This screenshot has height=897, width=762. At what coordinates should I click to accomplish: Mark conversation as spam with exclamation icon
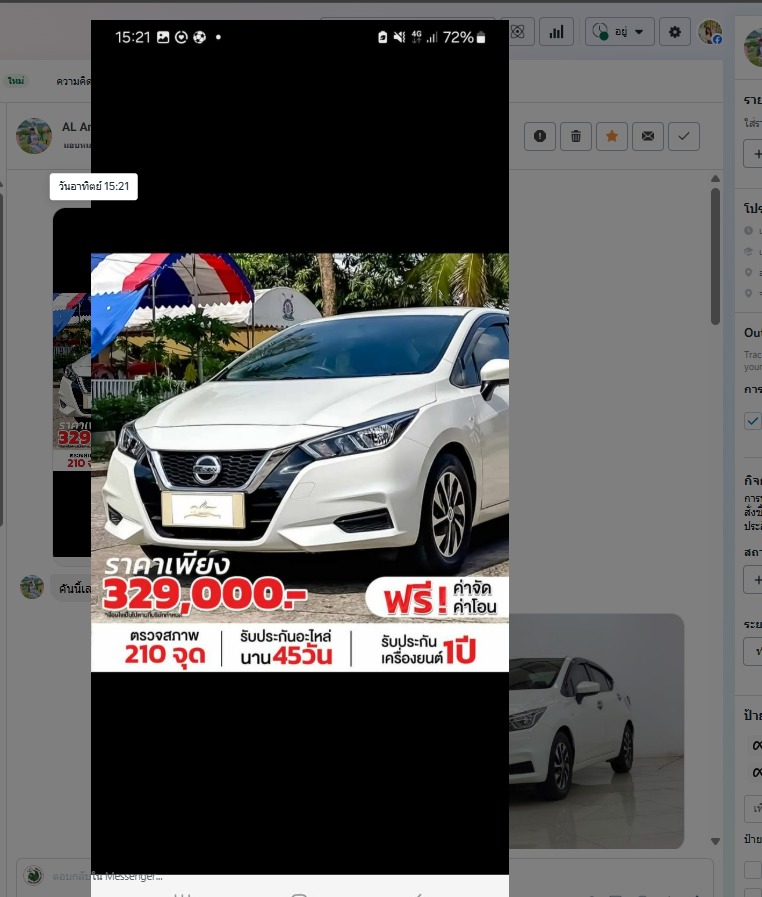point(540,136)
